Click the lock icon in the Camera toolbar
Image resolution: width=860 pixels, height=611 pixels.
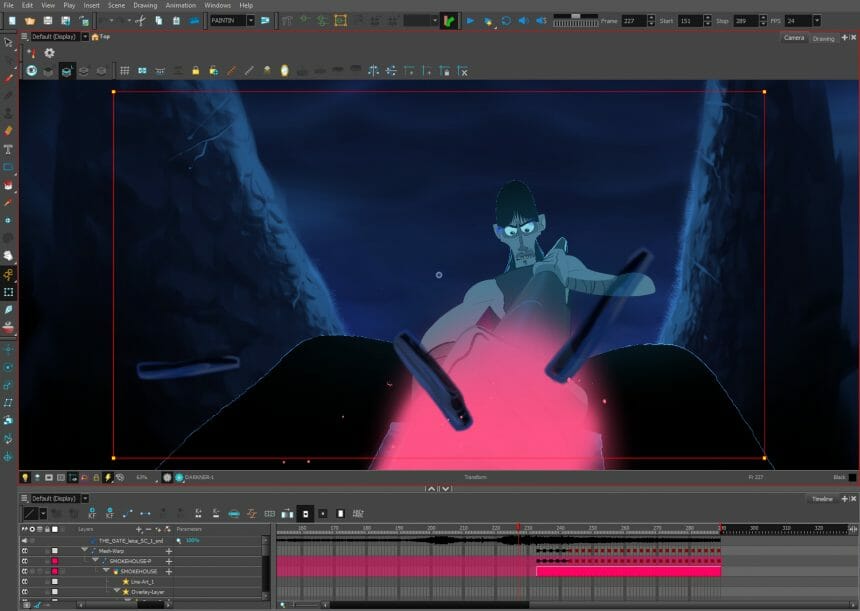[194, 71]
